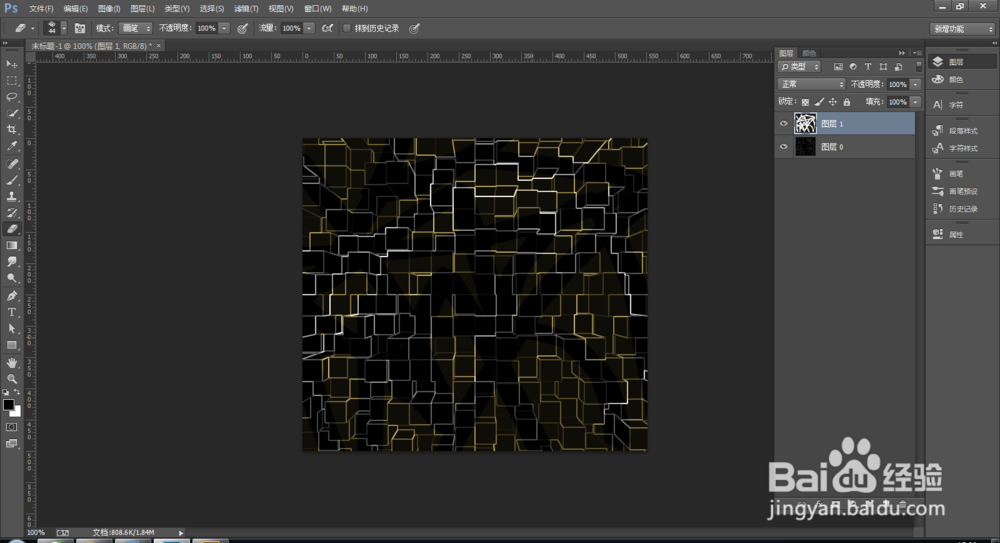The height and width of the screenshot is (543, 1000).
Task: Select the Dodge tool
Action: (11, 278)
